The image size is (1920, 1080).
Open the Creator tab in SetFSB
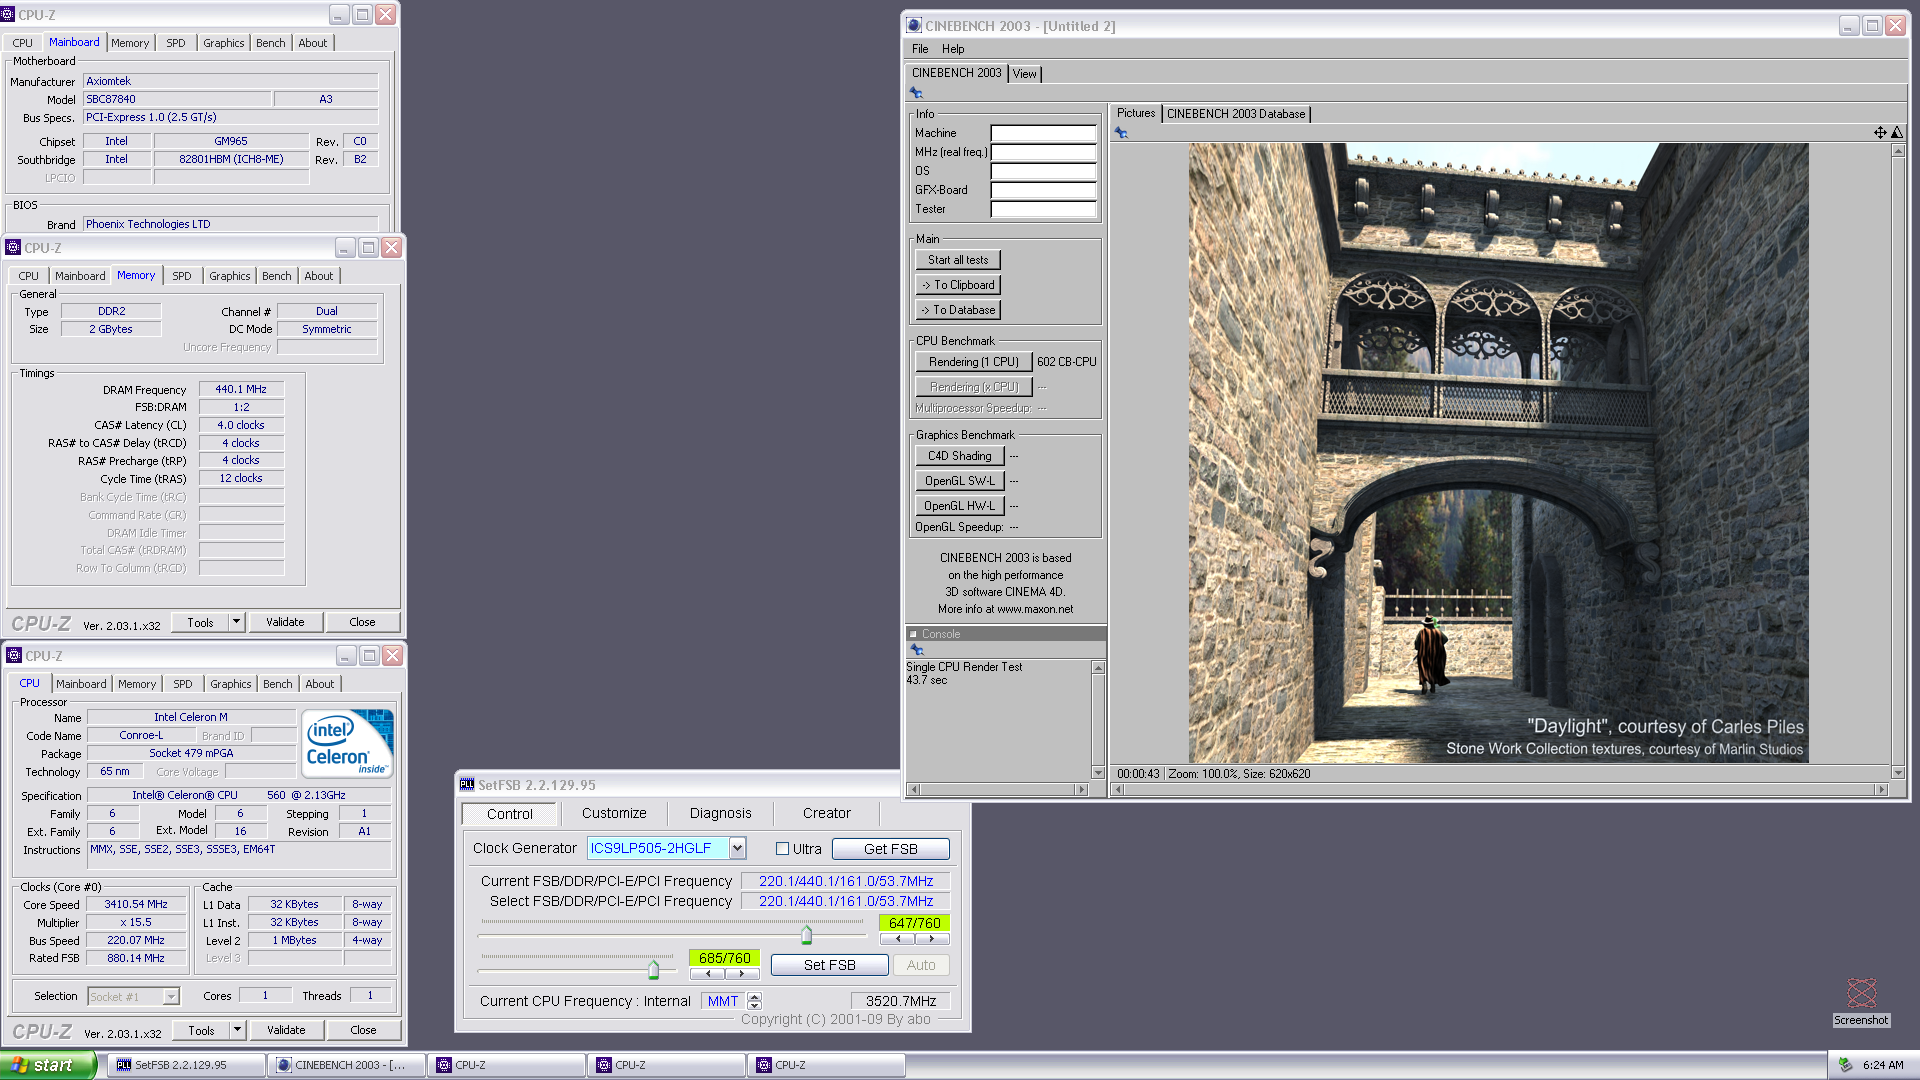coord(826,814)
